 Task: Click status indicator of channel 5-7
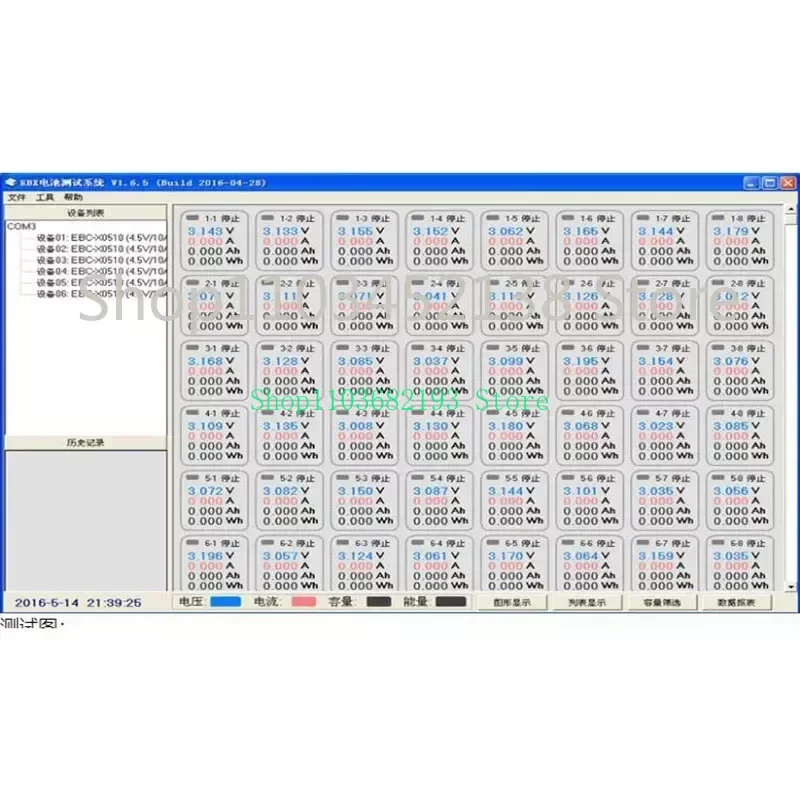643,478
